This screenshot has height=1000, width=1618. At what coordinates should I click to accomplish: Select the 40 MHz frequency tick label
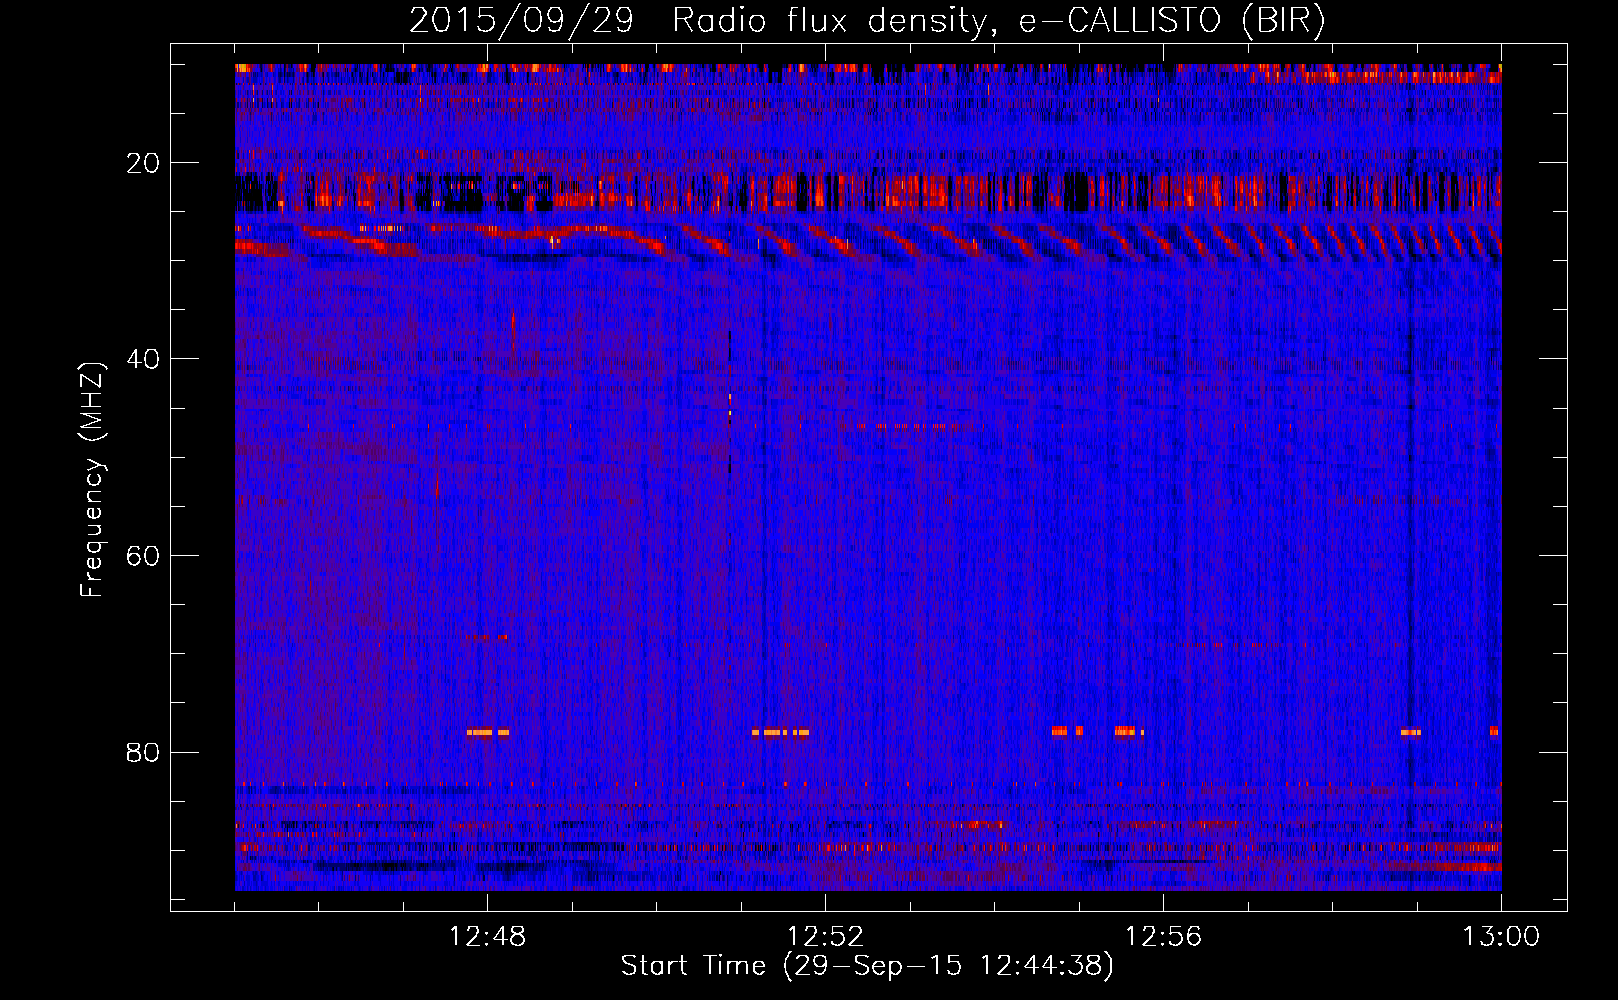click(x=143, y=359)
